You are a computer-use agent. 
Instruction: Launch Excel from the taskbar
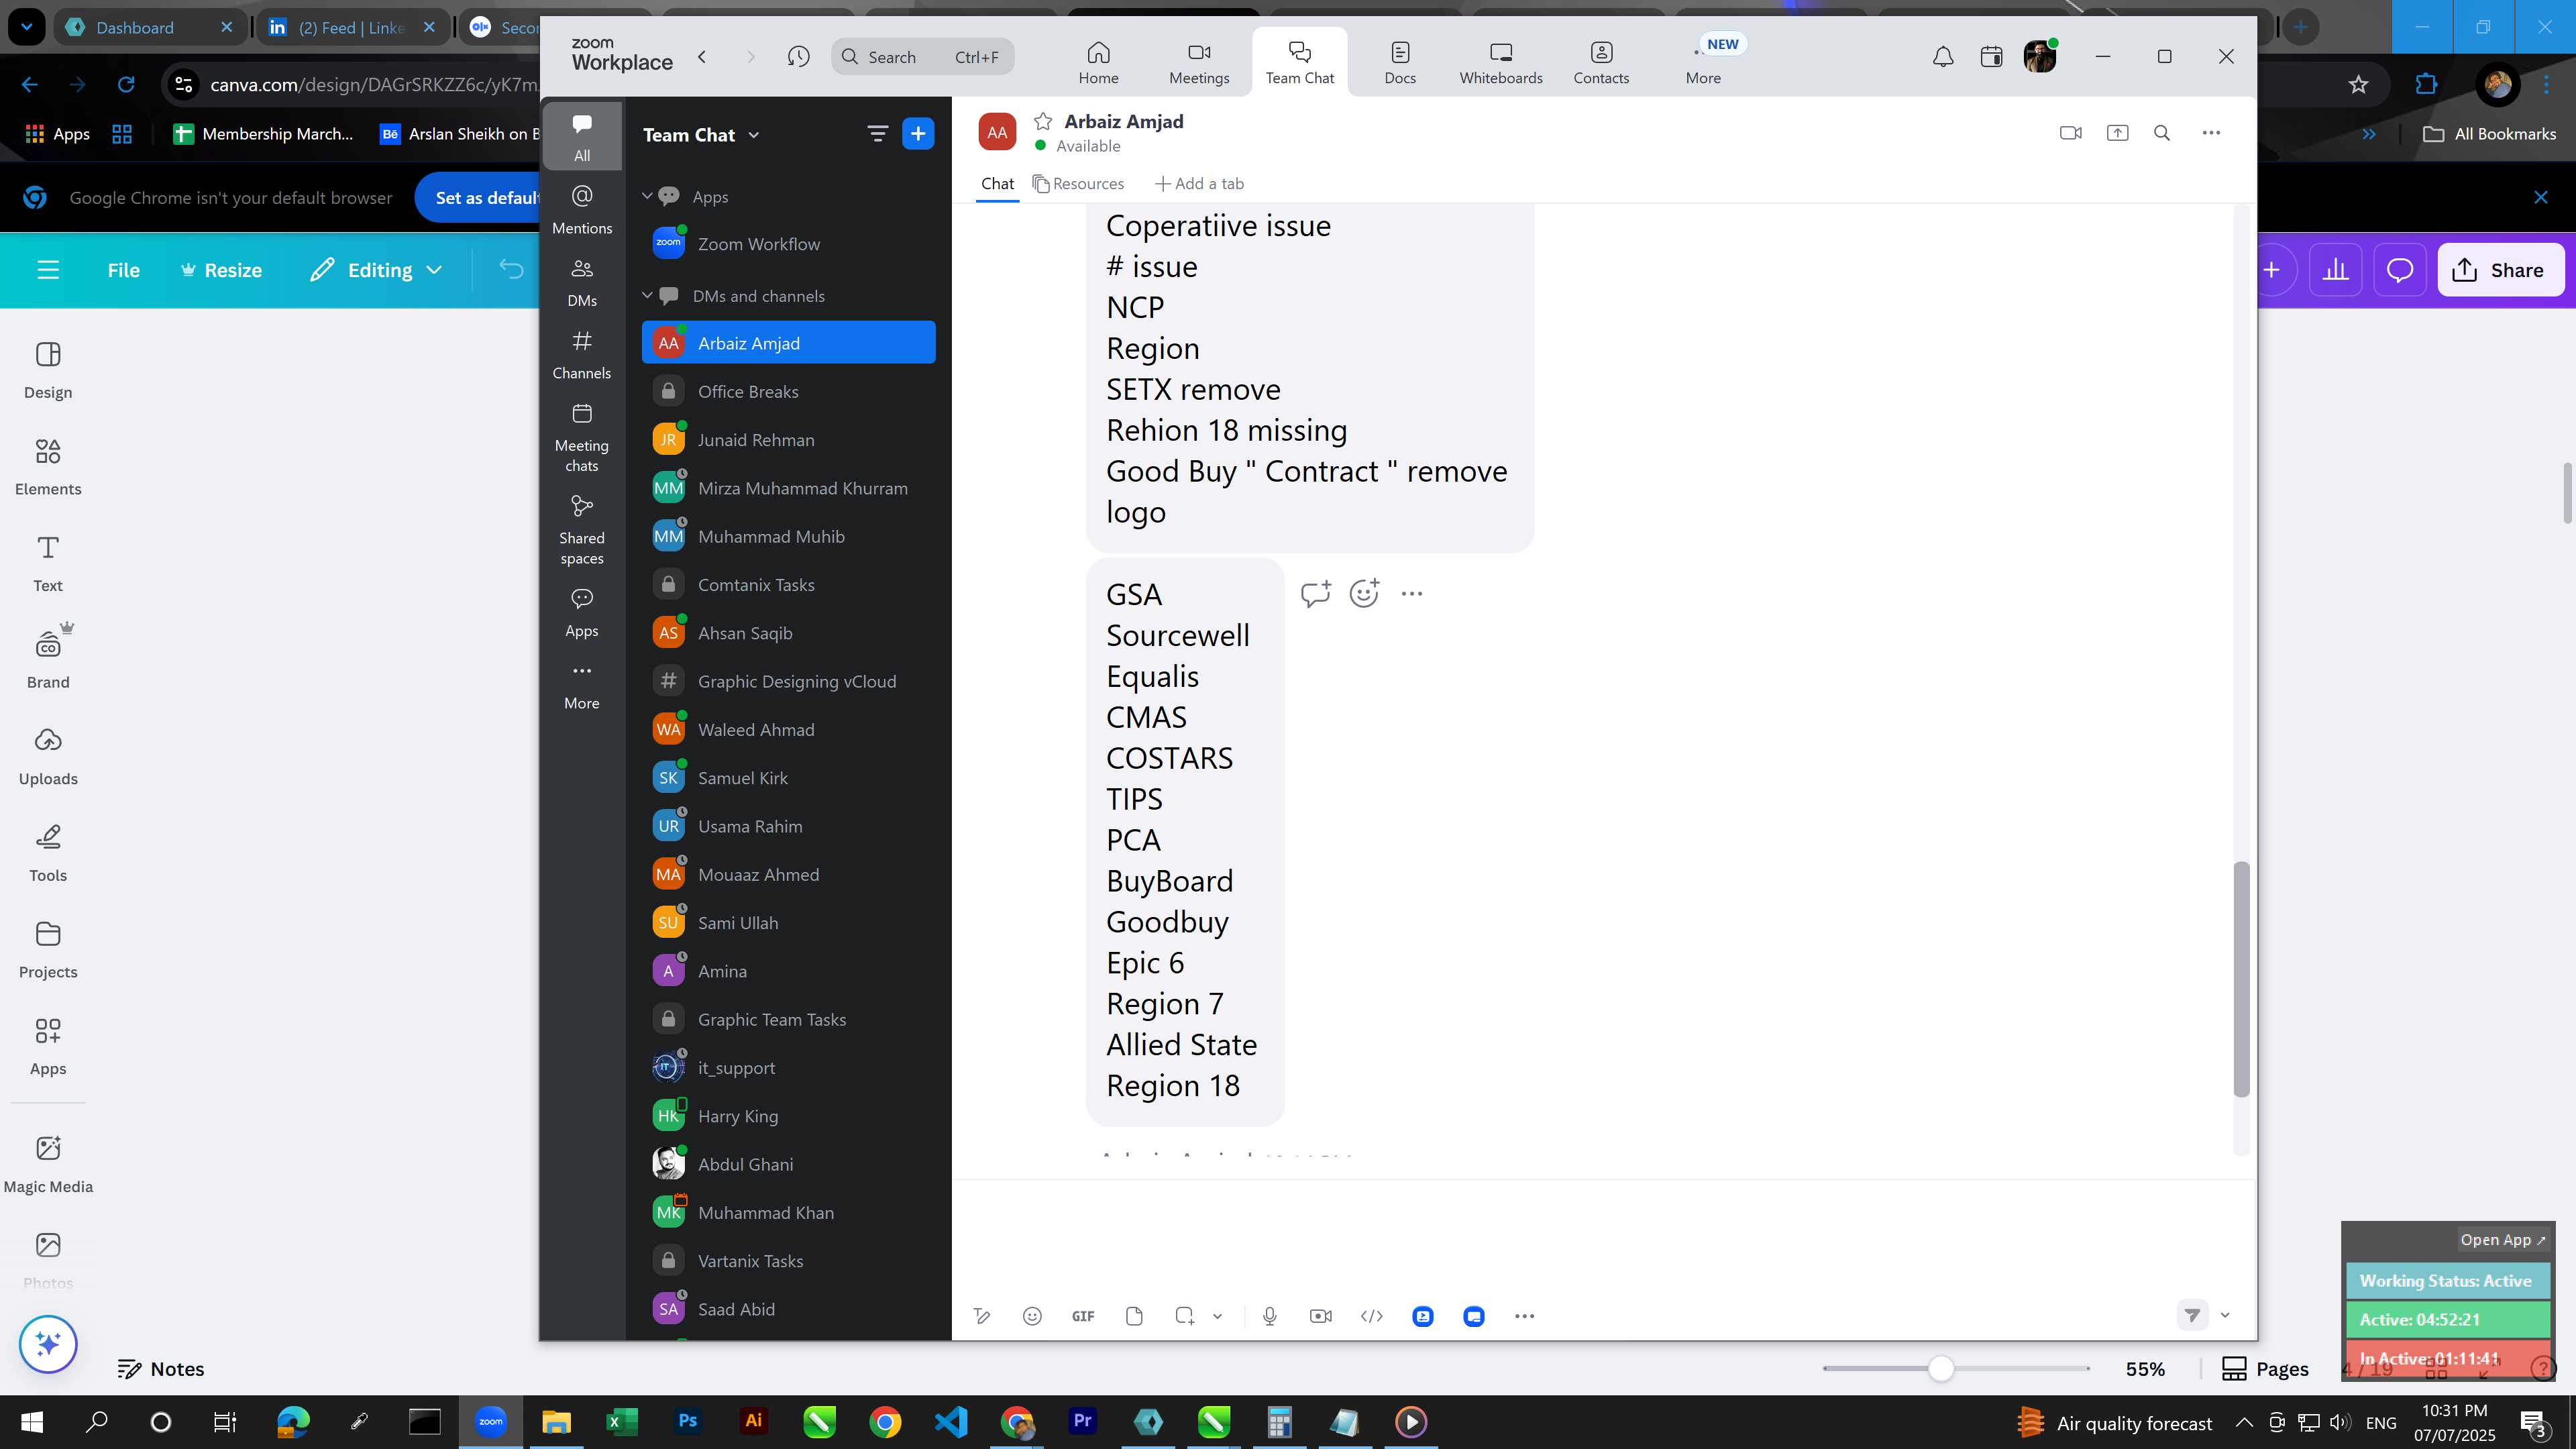622,1422
